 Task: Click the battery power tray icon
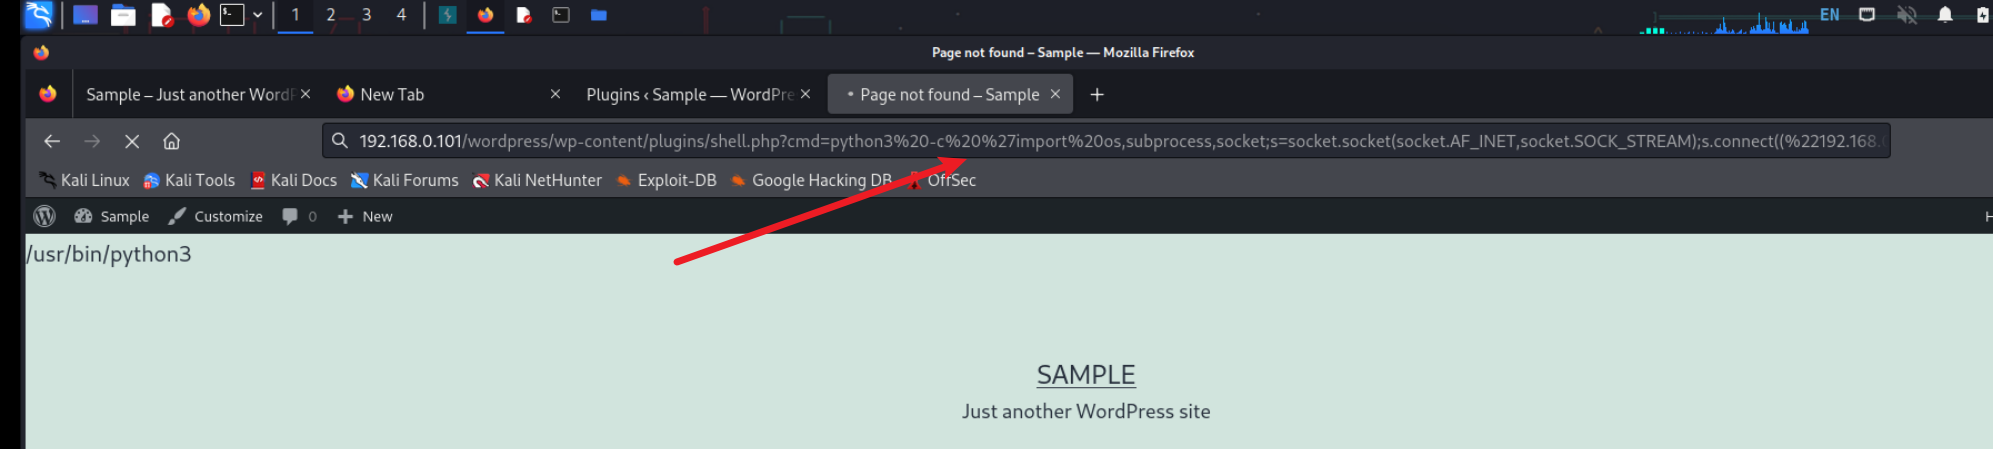[1983, 15]
